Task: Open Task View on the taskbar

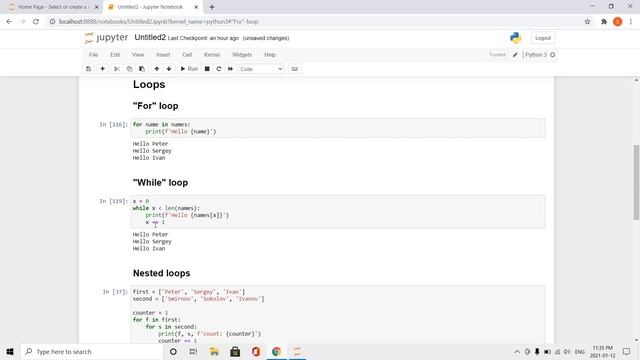Action: pyautogui.click(x=193, y=351)
